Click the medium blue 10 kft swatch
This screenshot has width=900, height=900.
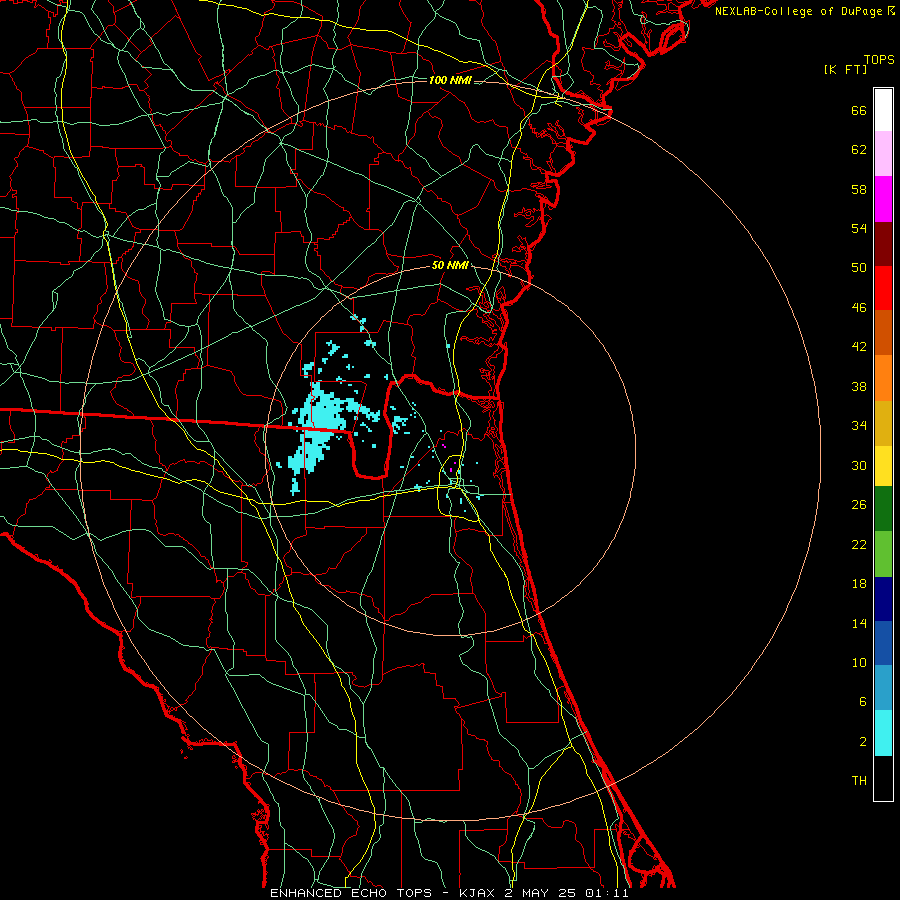pyautogui.click(x=883, y=643)
